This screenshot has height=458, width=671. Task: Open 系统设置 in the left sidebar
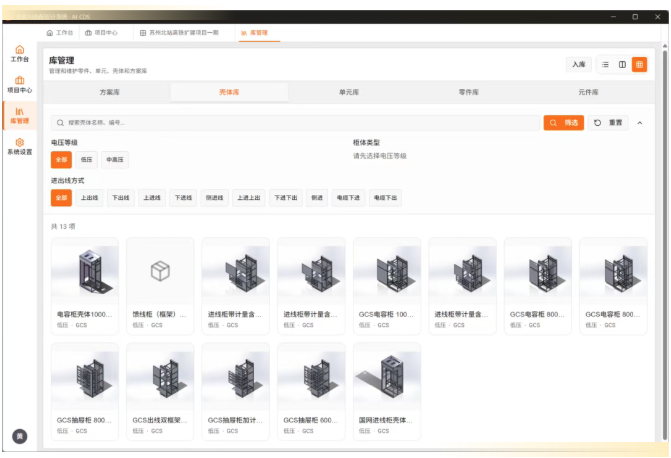[20, 146]
